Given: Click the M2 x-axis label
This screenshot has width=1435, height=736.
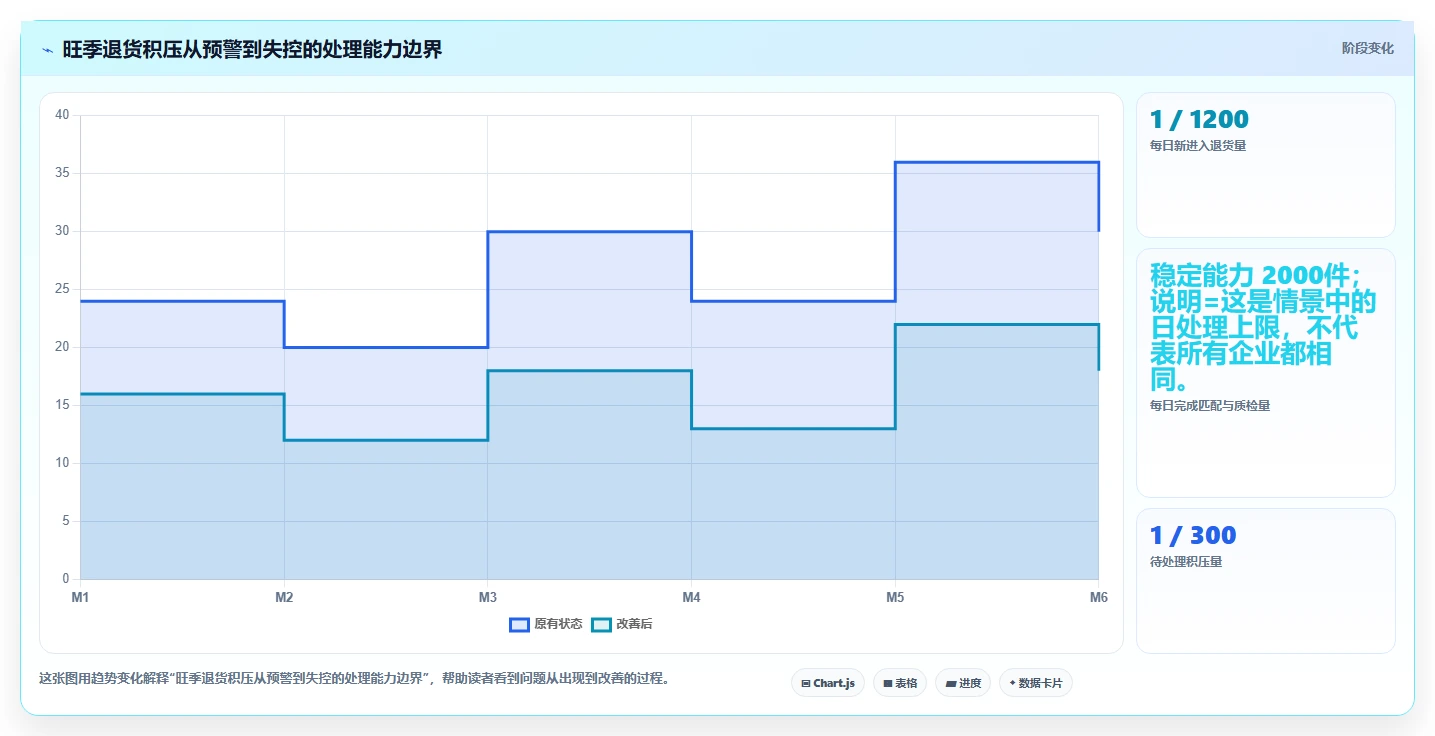Looking at the screenshot, I should coord(284,598).
